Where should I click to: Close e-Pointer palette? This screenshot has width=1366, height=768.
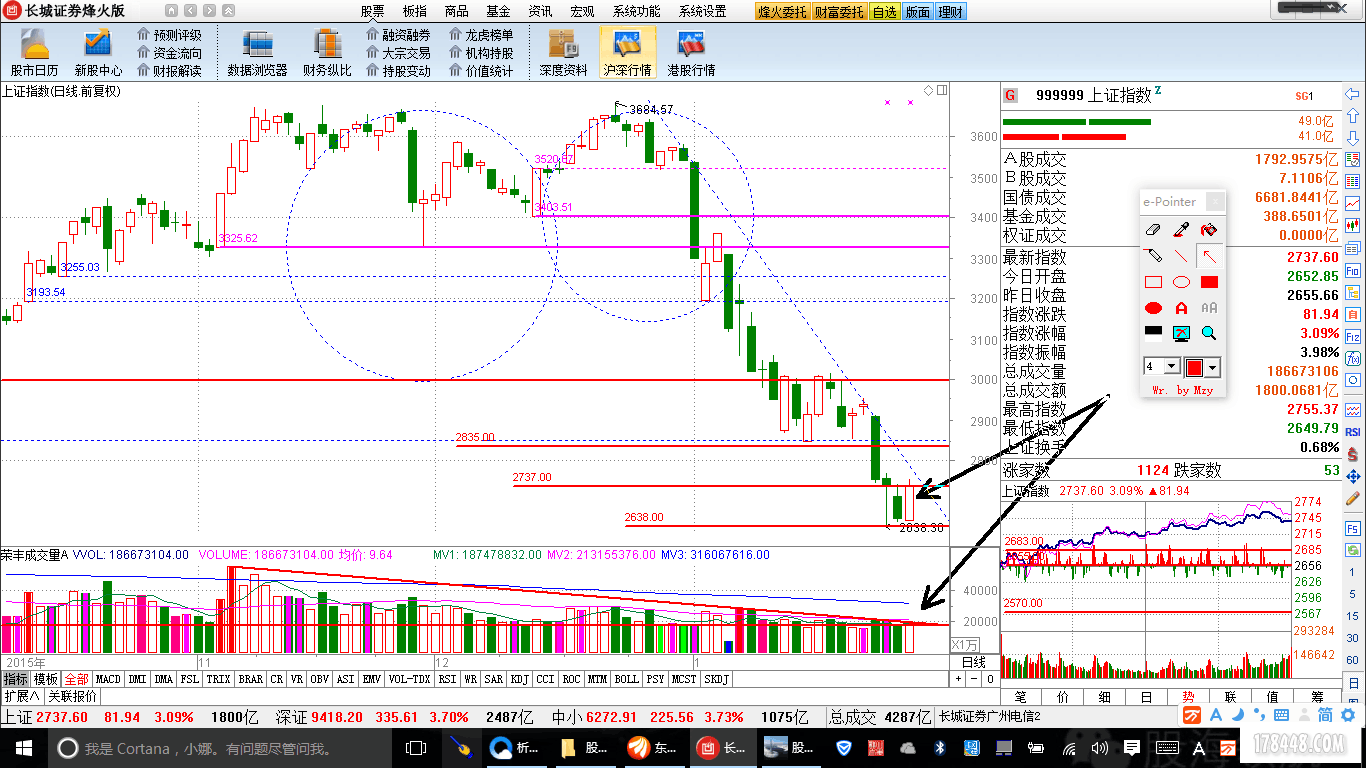click(1215, 201)
